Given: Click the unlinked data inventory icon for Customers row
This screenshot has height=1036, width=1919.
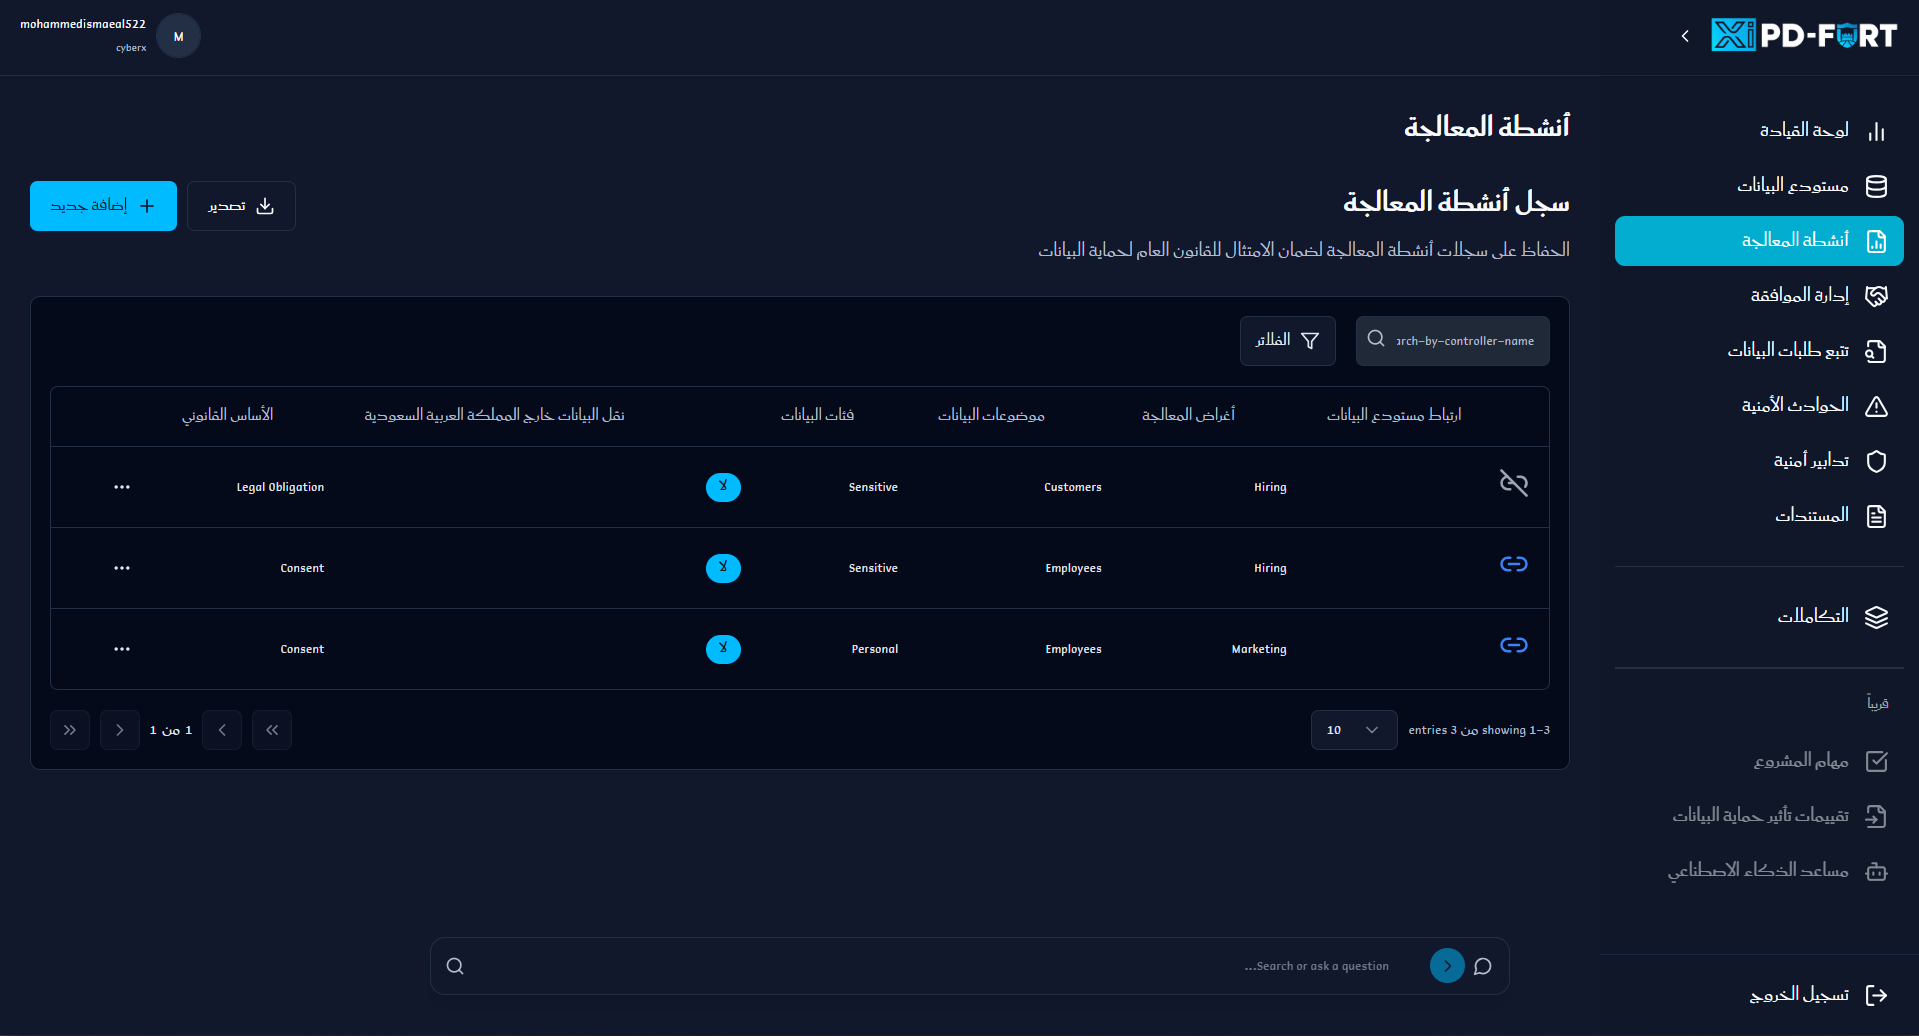Looking at the screenshot, I should pos(1513,484).
